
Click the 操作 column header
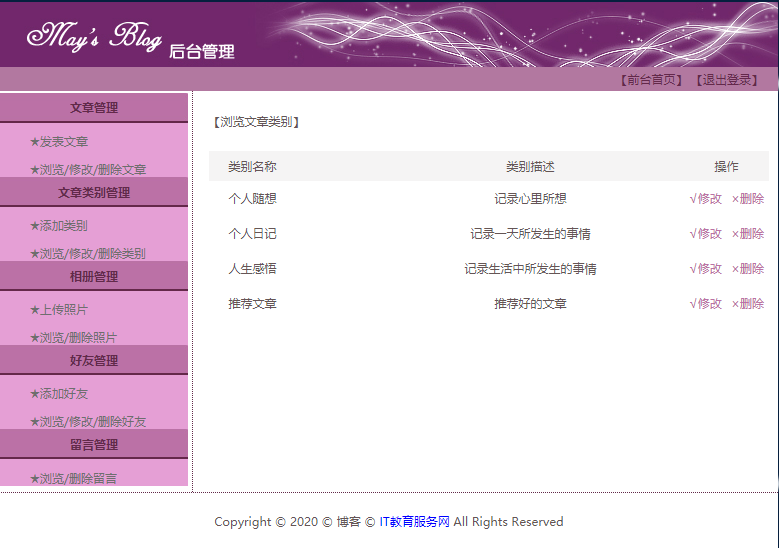[x=726, y=166]
